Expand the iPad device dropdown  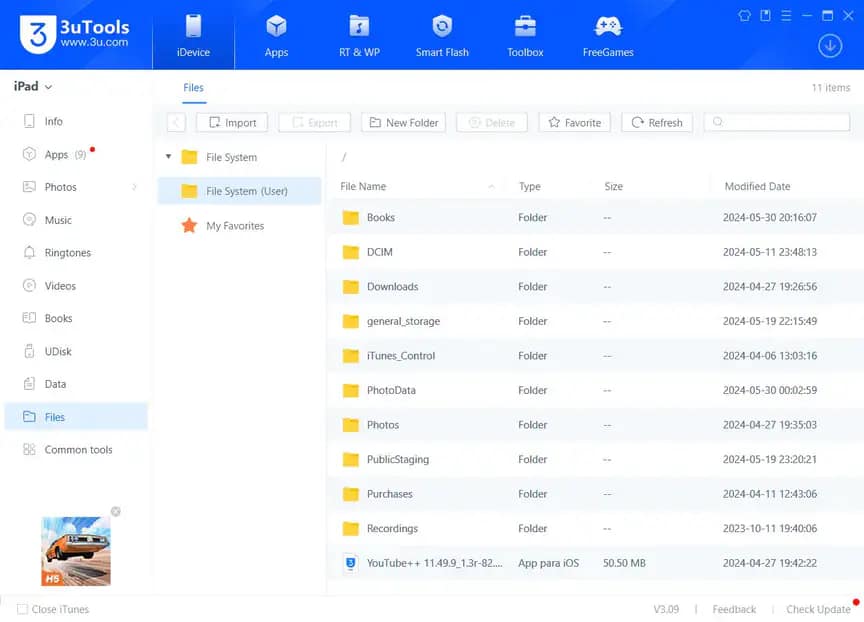pyautogui.click(x=33, y=86)
